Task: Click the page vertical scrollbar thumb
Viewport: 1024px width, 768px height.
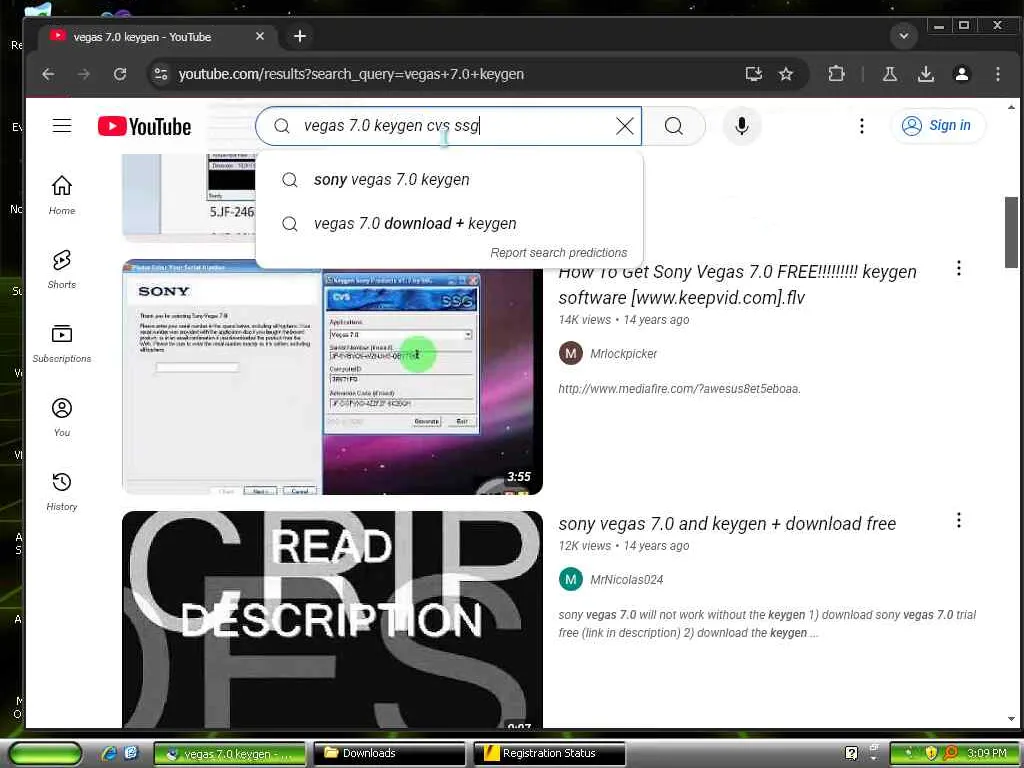Action: [x=1011, y=232]
